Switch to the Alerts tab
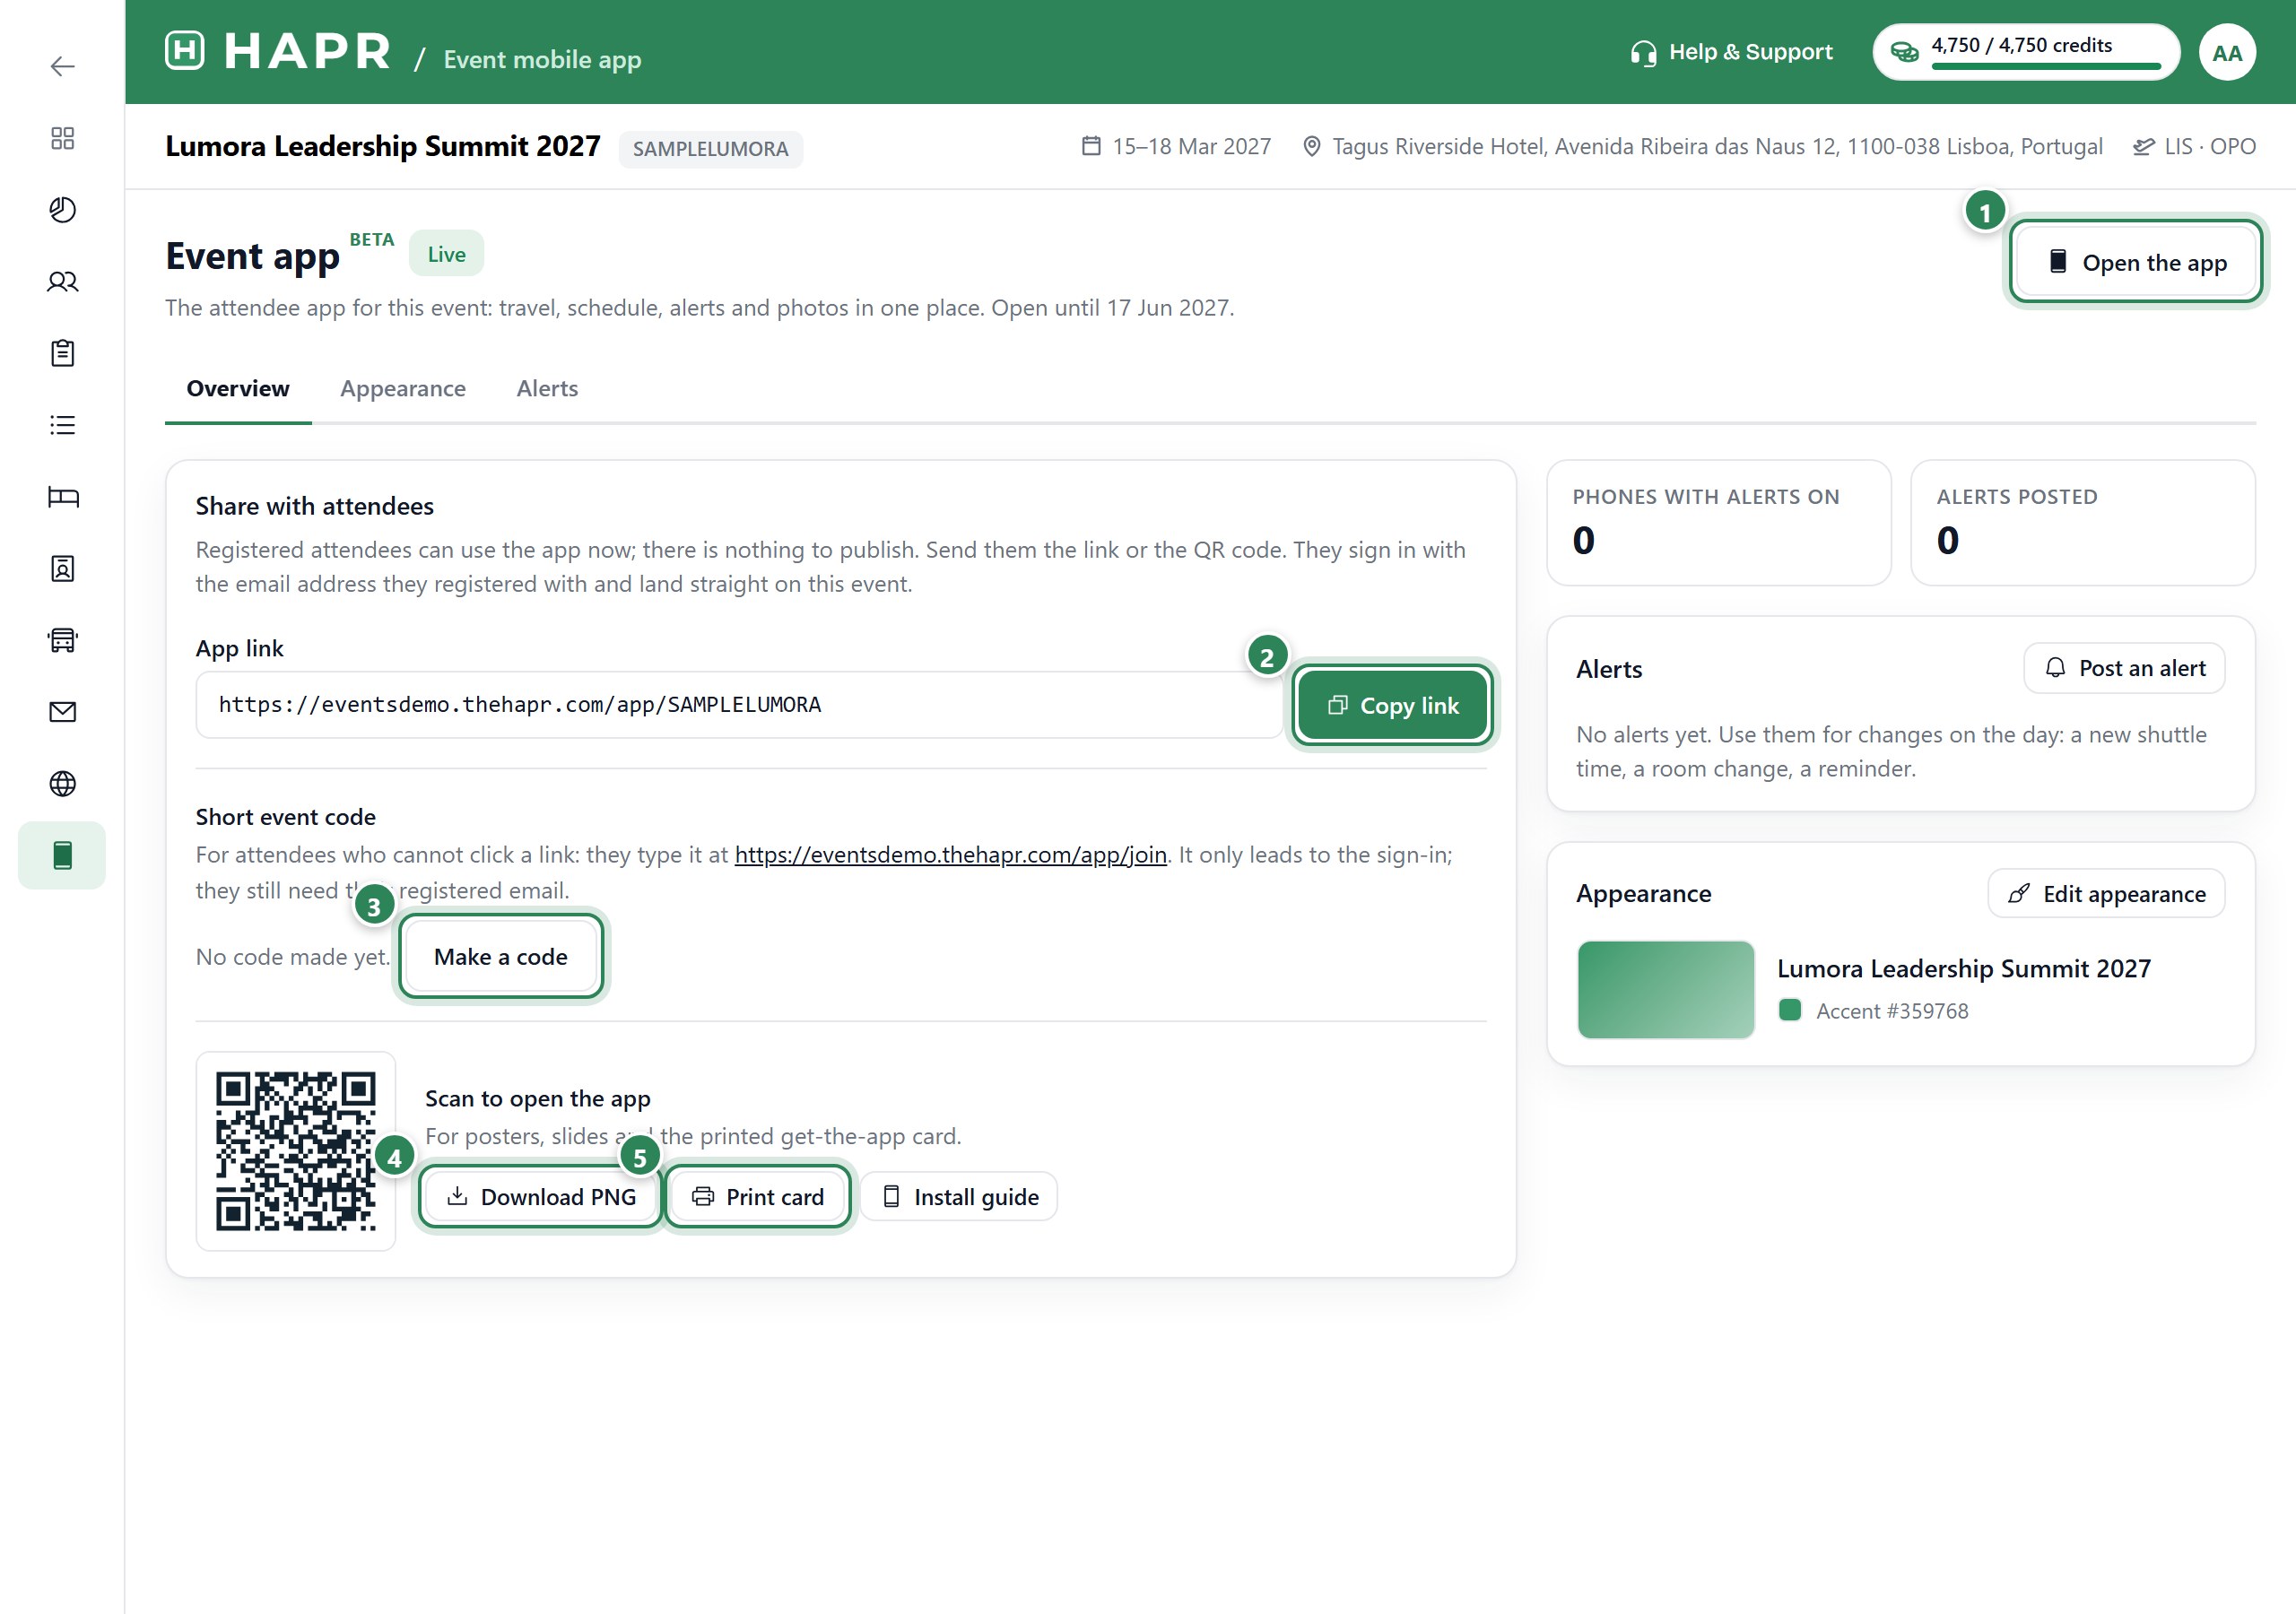 (547, 388)
